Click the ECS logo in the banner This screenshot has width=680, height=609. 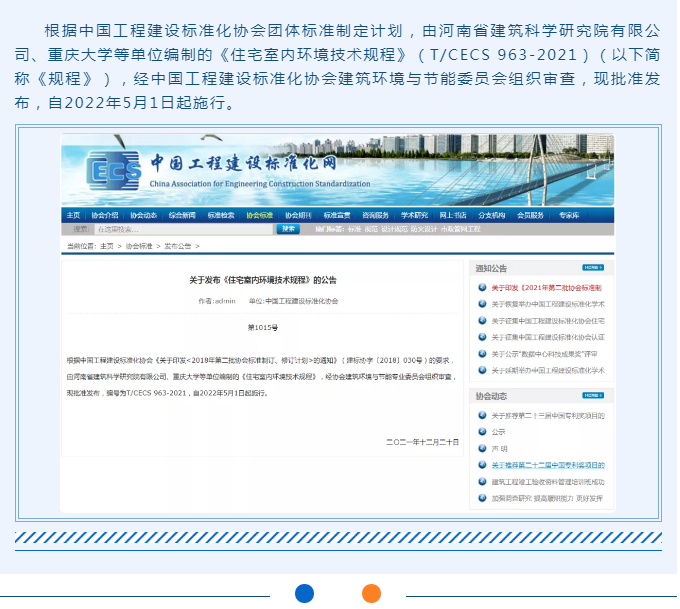coord(114,171)
